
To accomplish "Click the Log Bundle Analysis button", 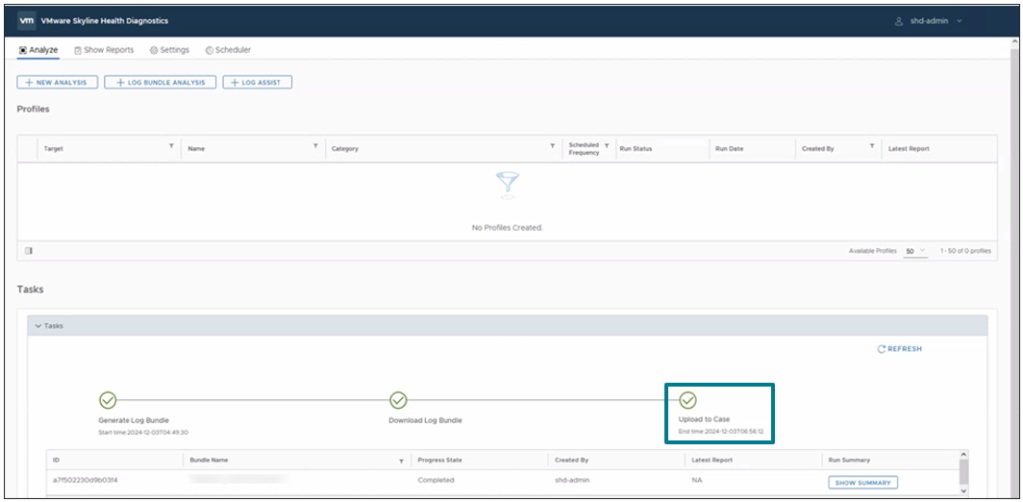I will (160, 82).
